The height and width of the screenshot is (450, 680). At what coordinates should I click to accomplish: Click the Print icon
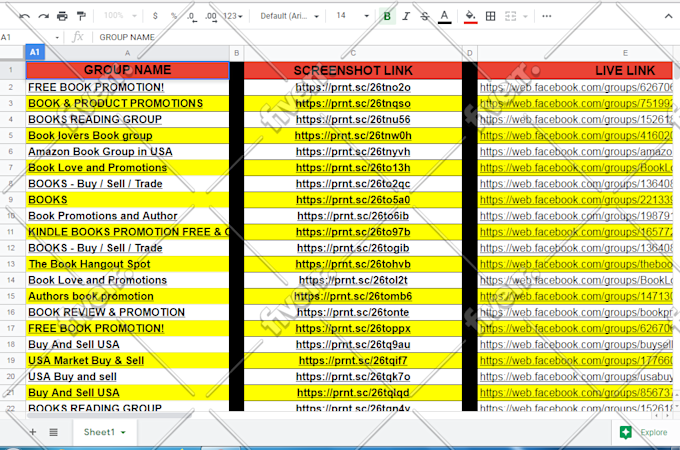pos(62,16)
